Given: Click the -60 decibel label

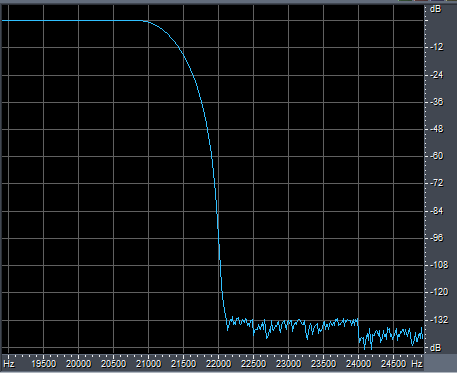Looking at the screenshot, I should tap(437, 156).
